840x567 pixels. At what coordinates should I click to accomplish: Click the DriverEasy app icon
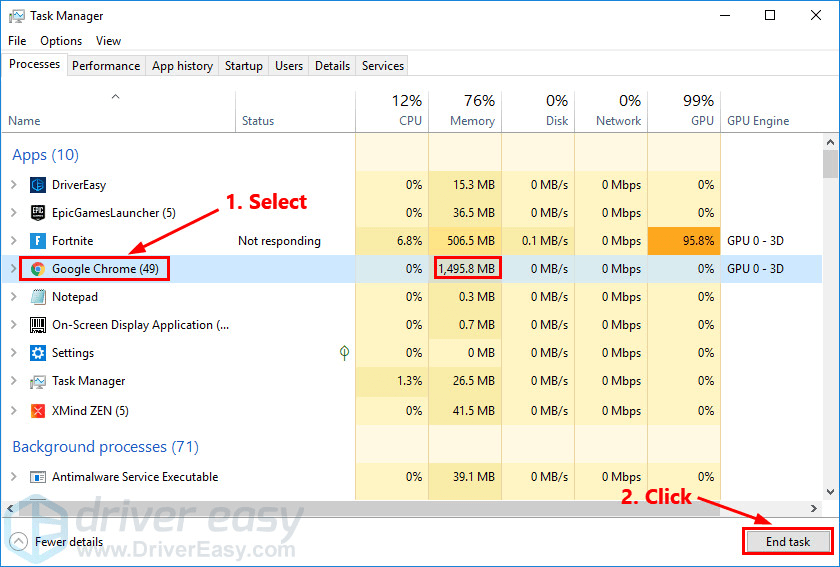pos(38,185)
